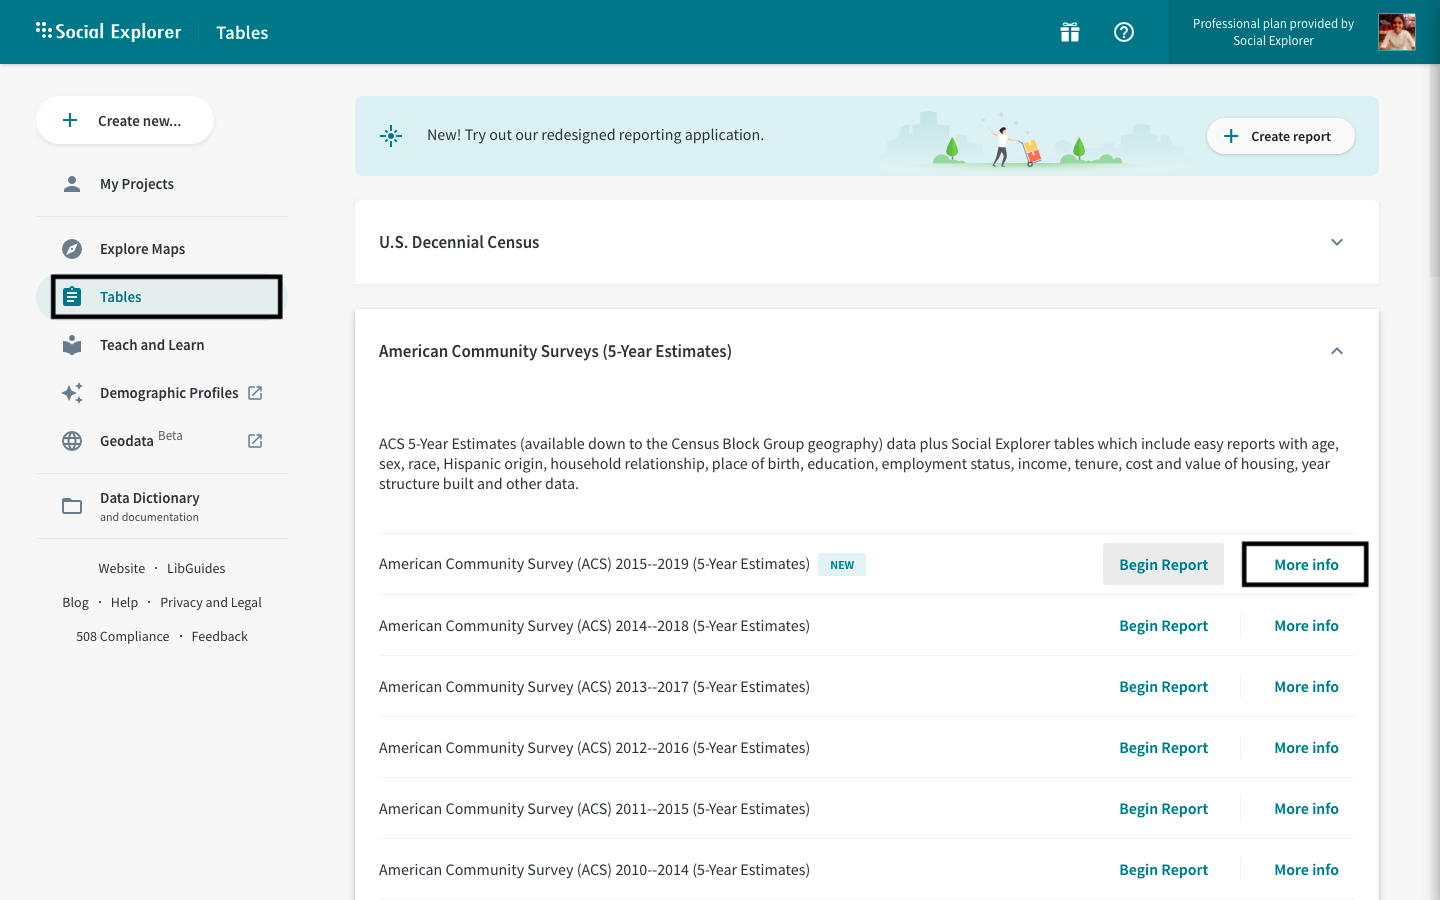Begin Report for ACS 2013--2017
Image resolution: width=1440 pixels, height=900 pixels.
1163,686
